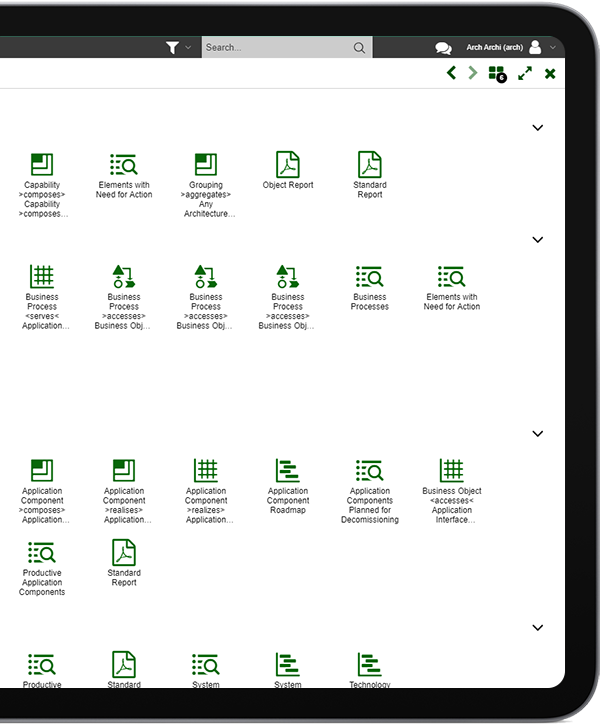Open the filter dropdown arrow

point(188,48)
